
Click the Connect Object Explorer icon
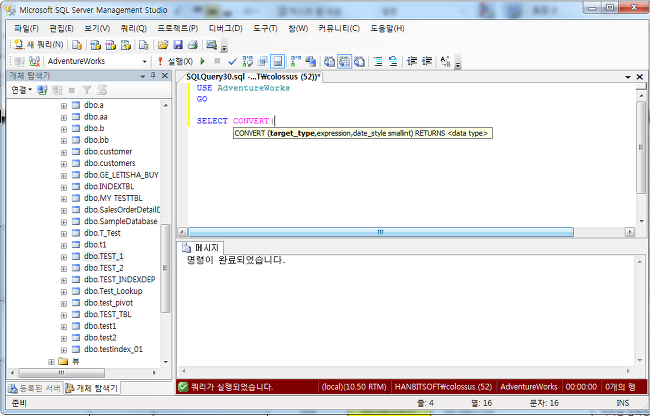point(42,90)
